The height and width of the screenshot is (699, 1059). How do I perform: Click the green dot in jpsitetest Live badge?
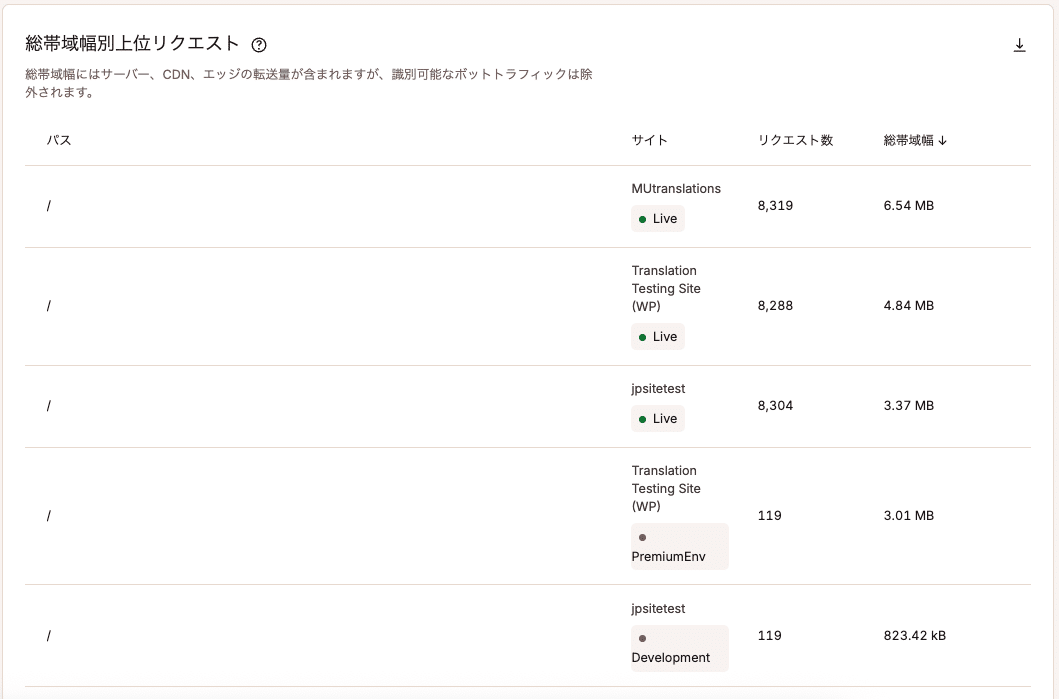[x=642, y=418]
